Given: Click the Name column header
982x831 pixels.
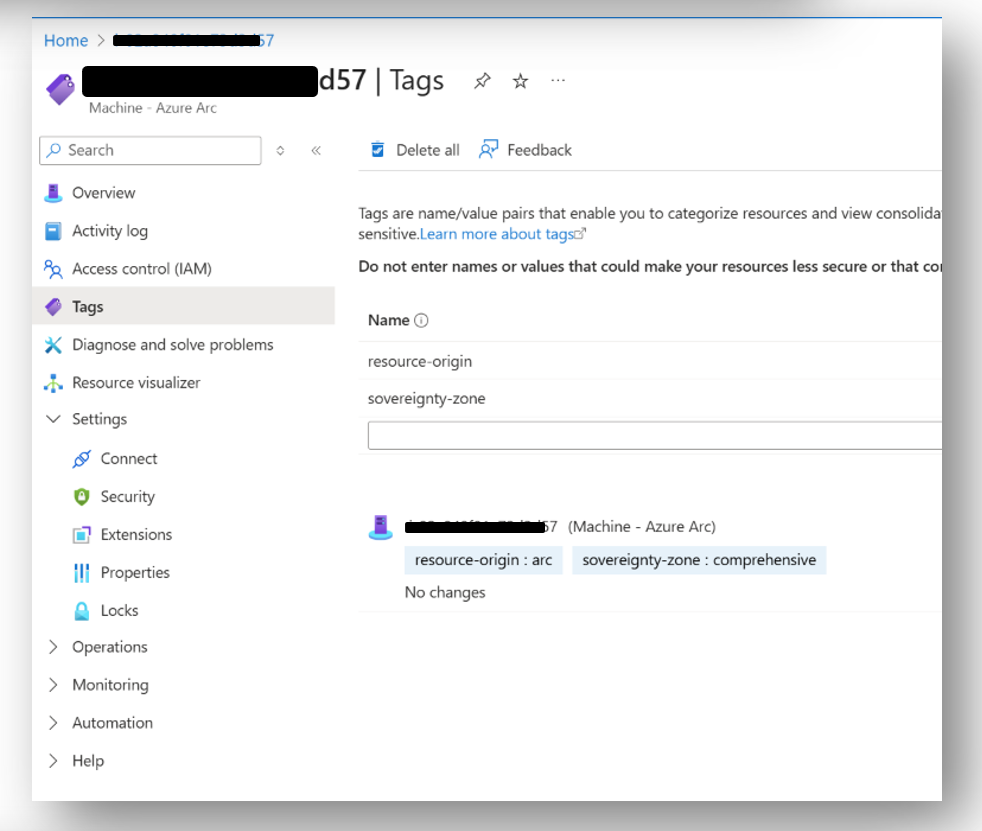Looking at the screenshot, I should (x=388, y=321).
